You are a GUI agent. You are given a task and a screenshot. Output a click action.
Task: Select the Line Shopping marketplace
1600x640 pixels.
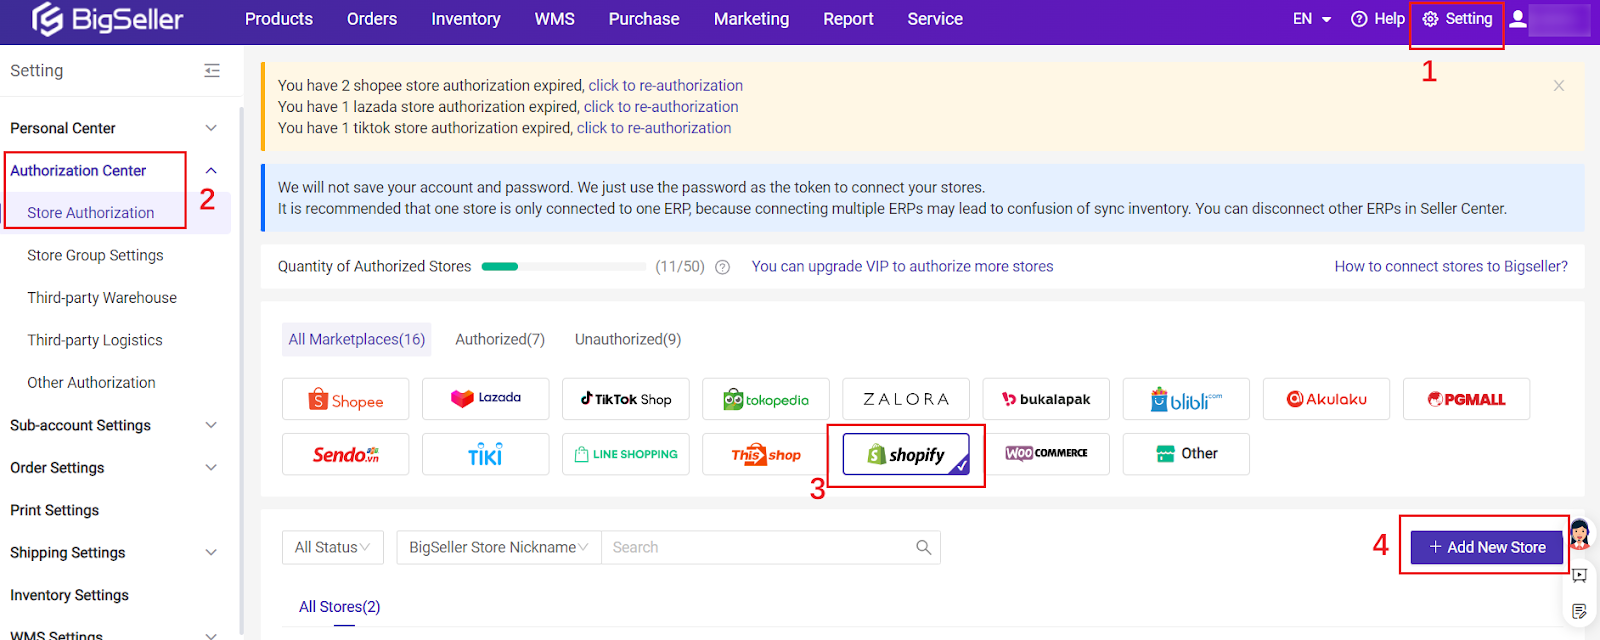tap(625, 454)
